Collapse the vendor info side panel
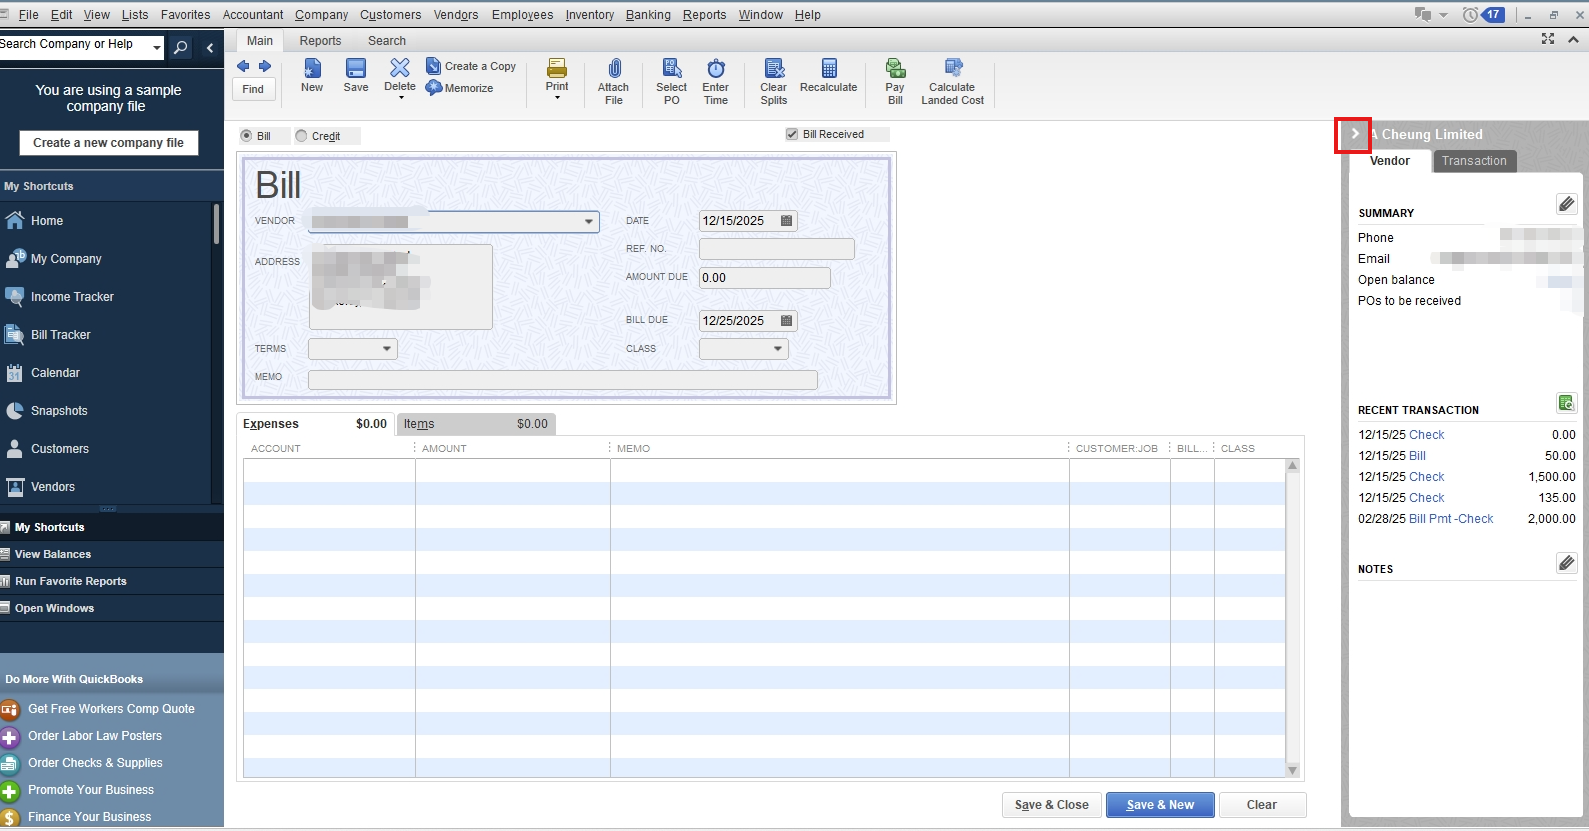The height and width of the screenshot is (831, 1589). [1355, 134]
